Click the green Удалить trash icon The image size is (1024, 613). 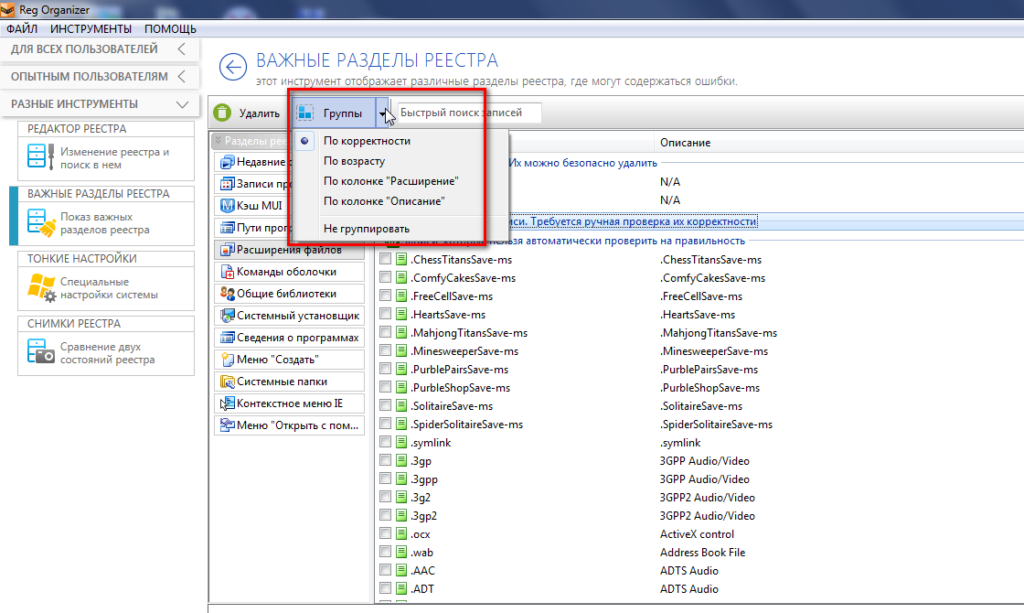tap(222, 113)
